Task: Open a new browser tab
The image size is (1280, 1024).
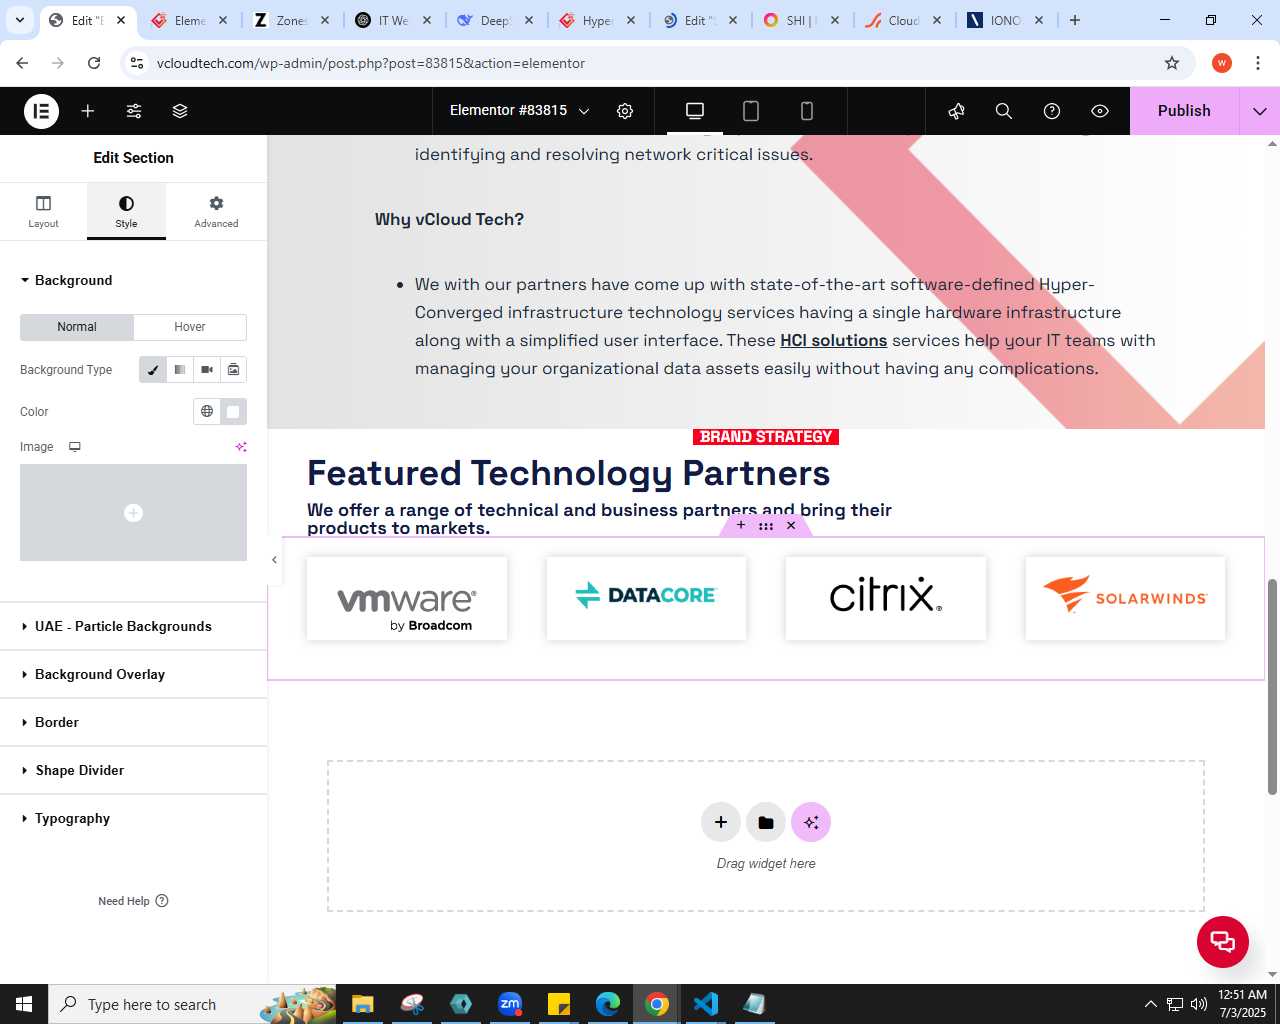Action: coord(1075,20)
